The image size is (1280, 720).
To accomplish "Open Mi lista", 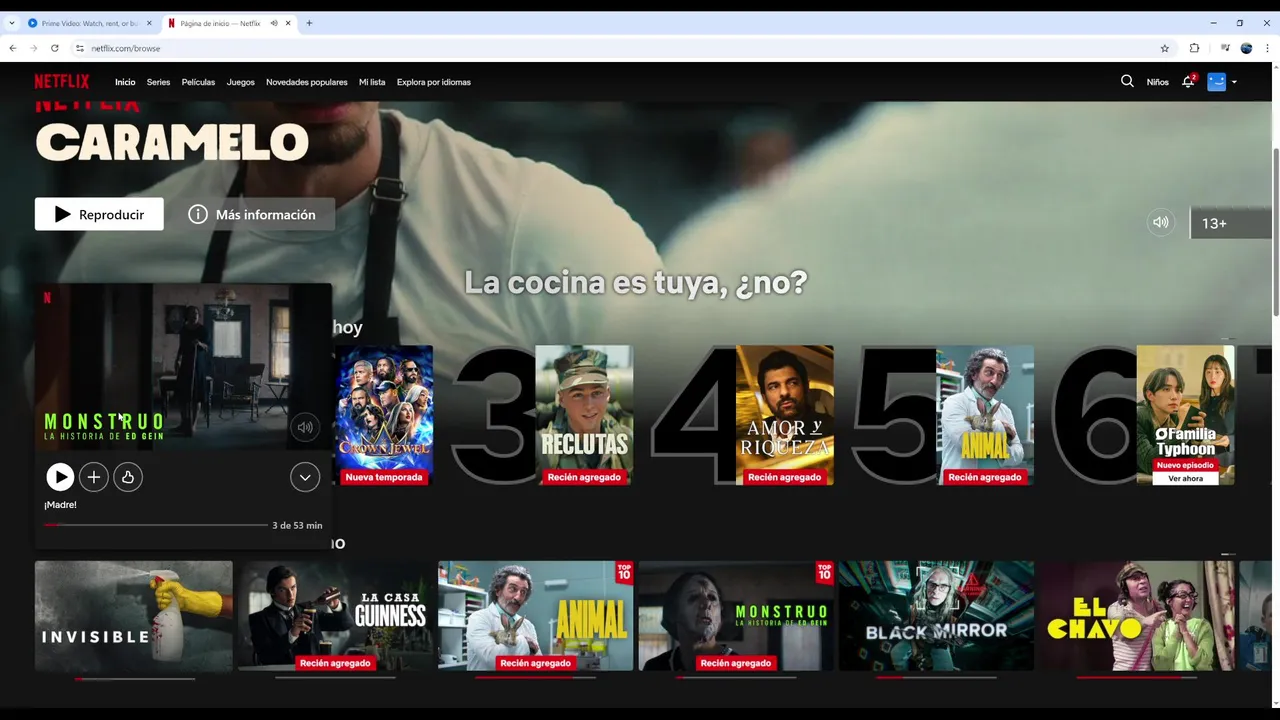I will tap(372, 82).
